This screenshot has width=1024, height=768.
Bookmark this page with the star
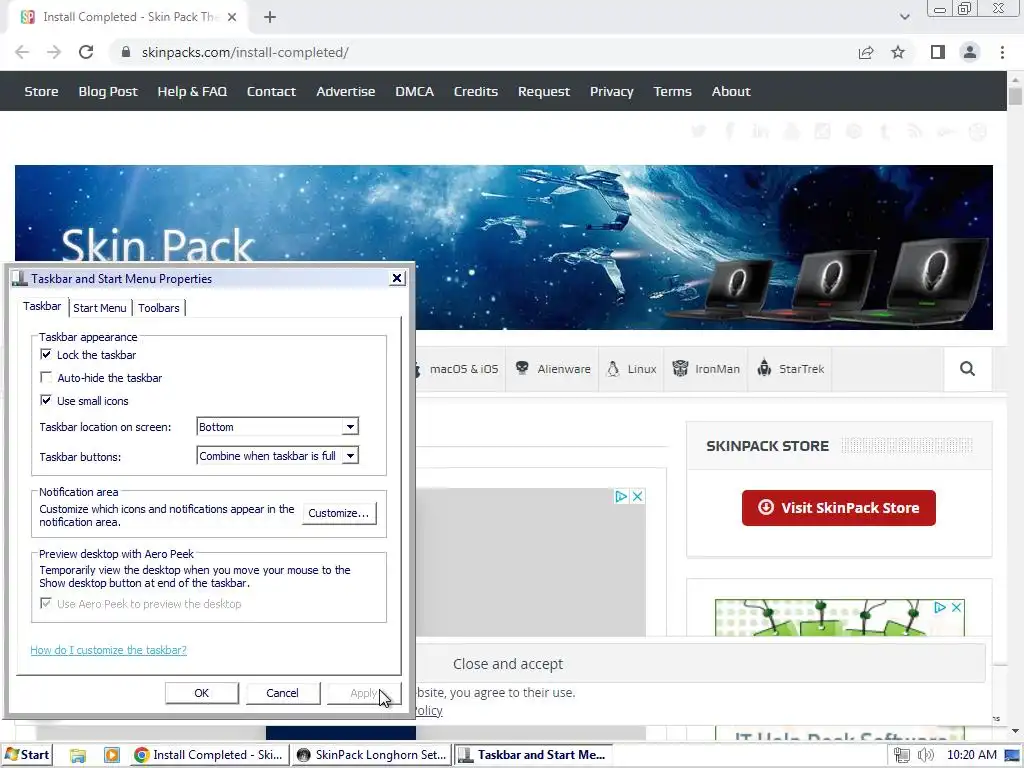pos(898,52)
